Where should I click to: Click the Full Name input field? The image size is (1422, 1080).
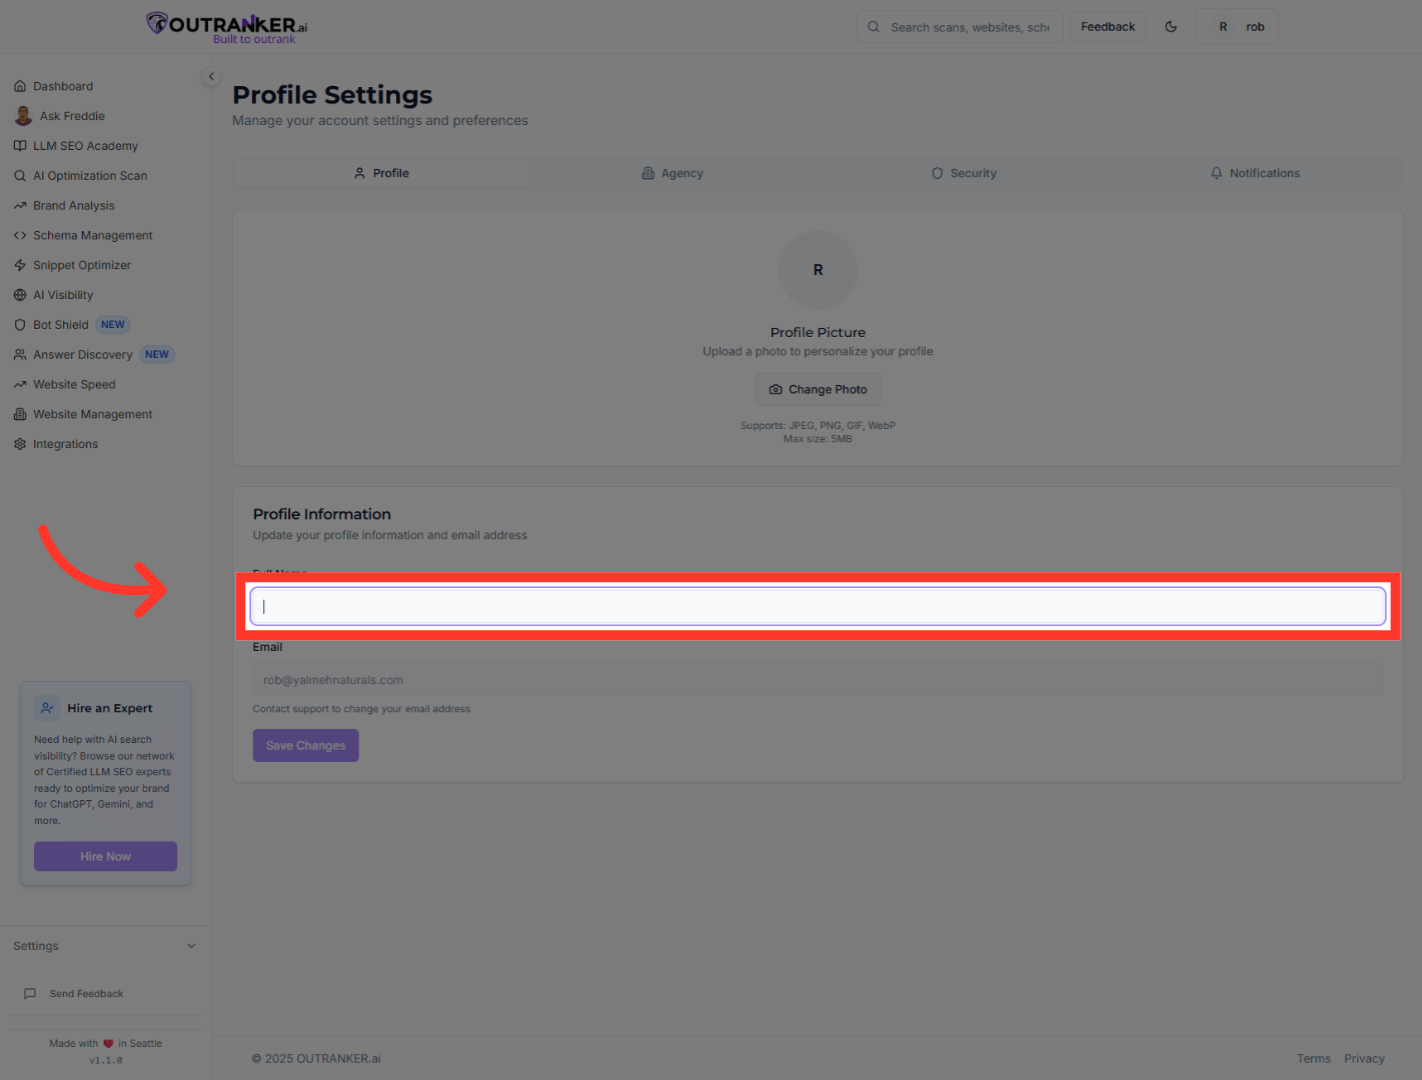coord(817,607)
